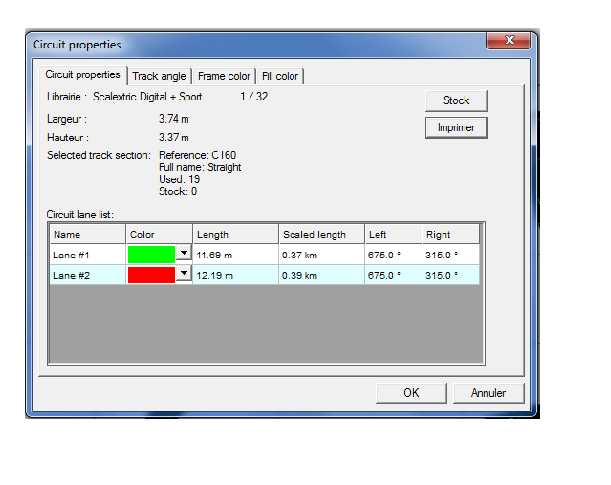This screenshot has height=485, width=611.
Task: Expand the Lane #1 color dropdown arrow
Action: tap(183, 254)
